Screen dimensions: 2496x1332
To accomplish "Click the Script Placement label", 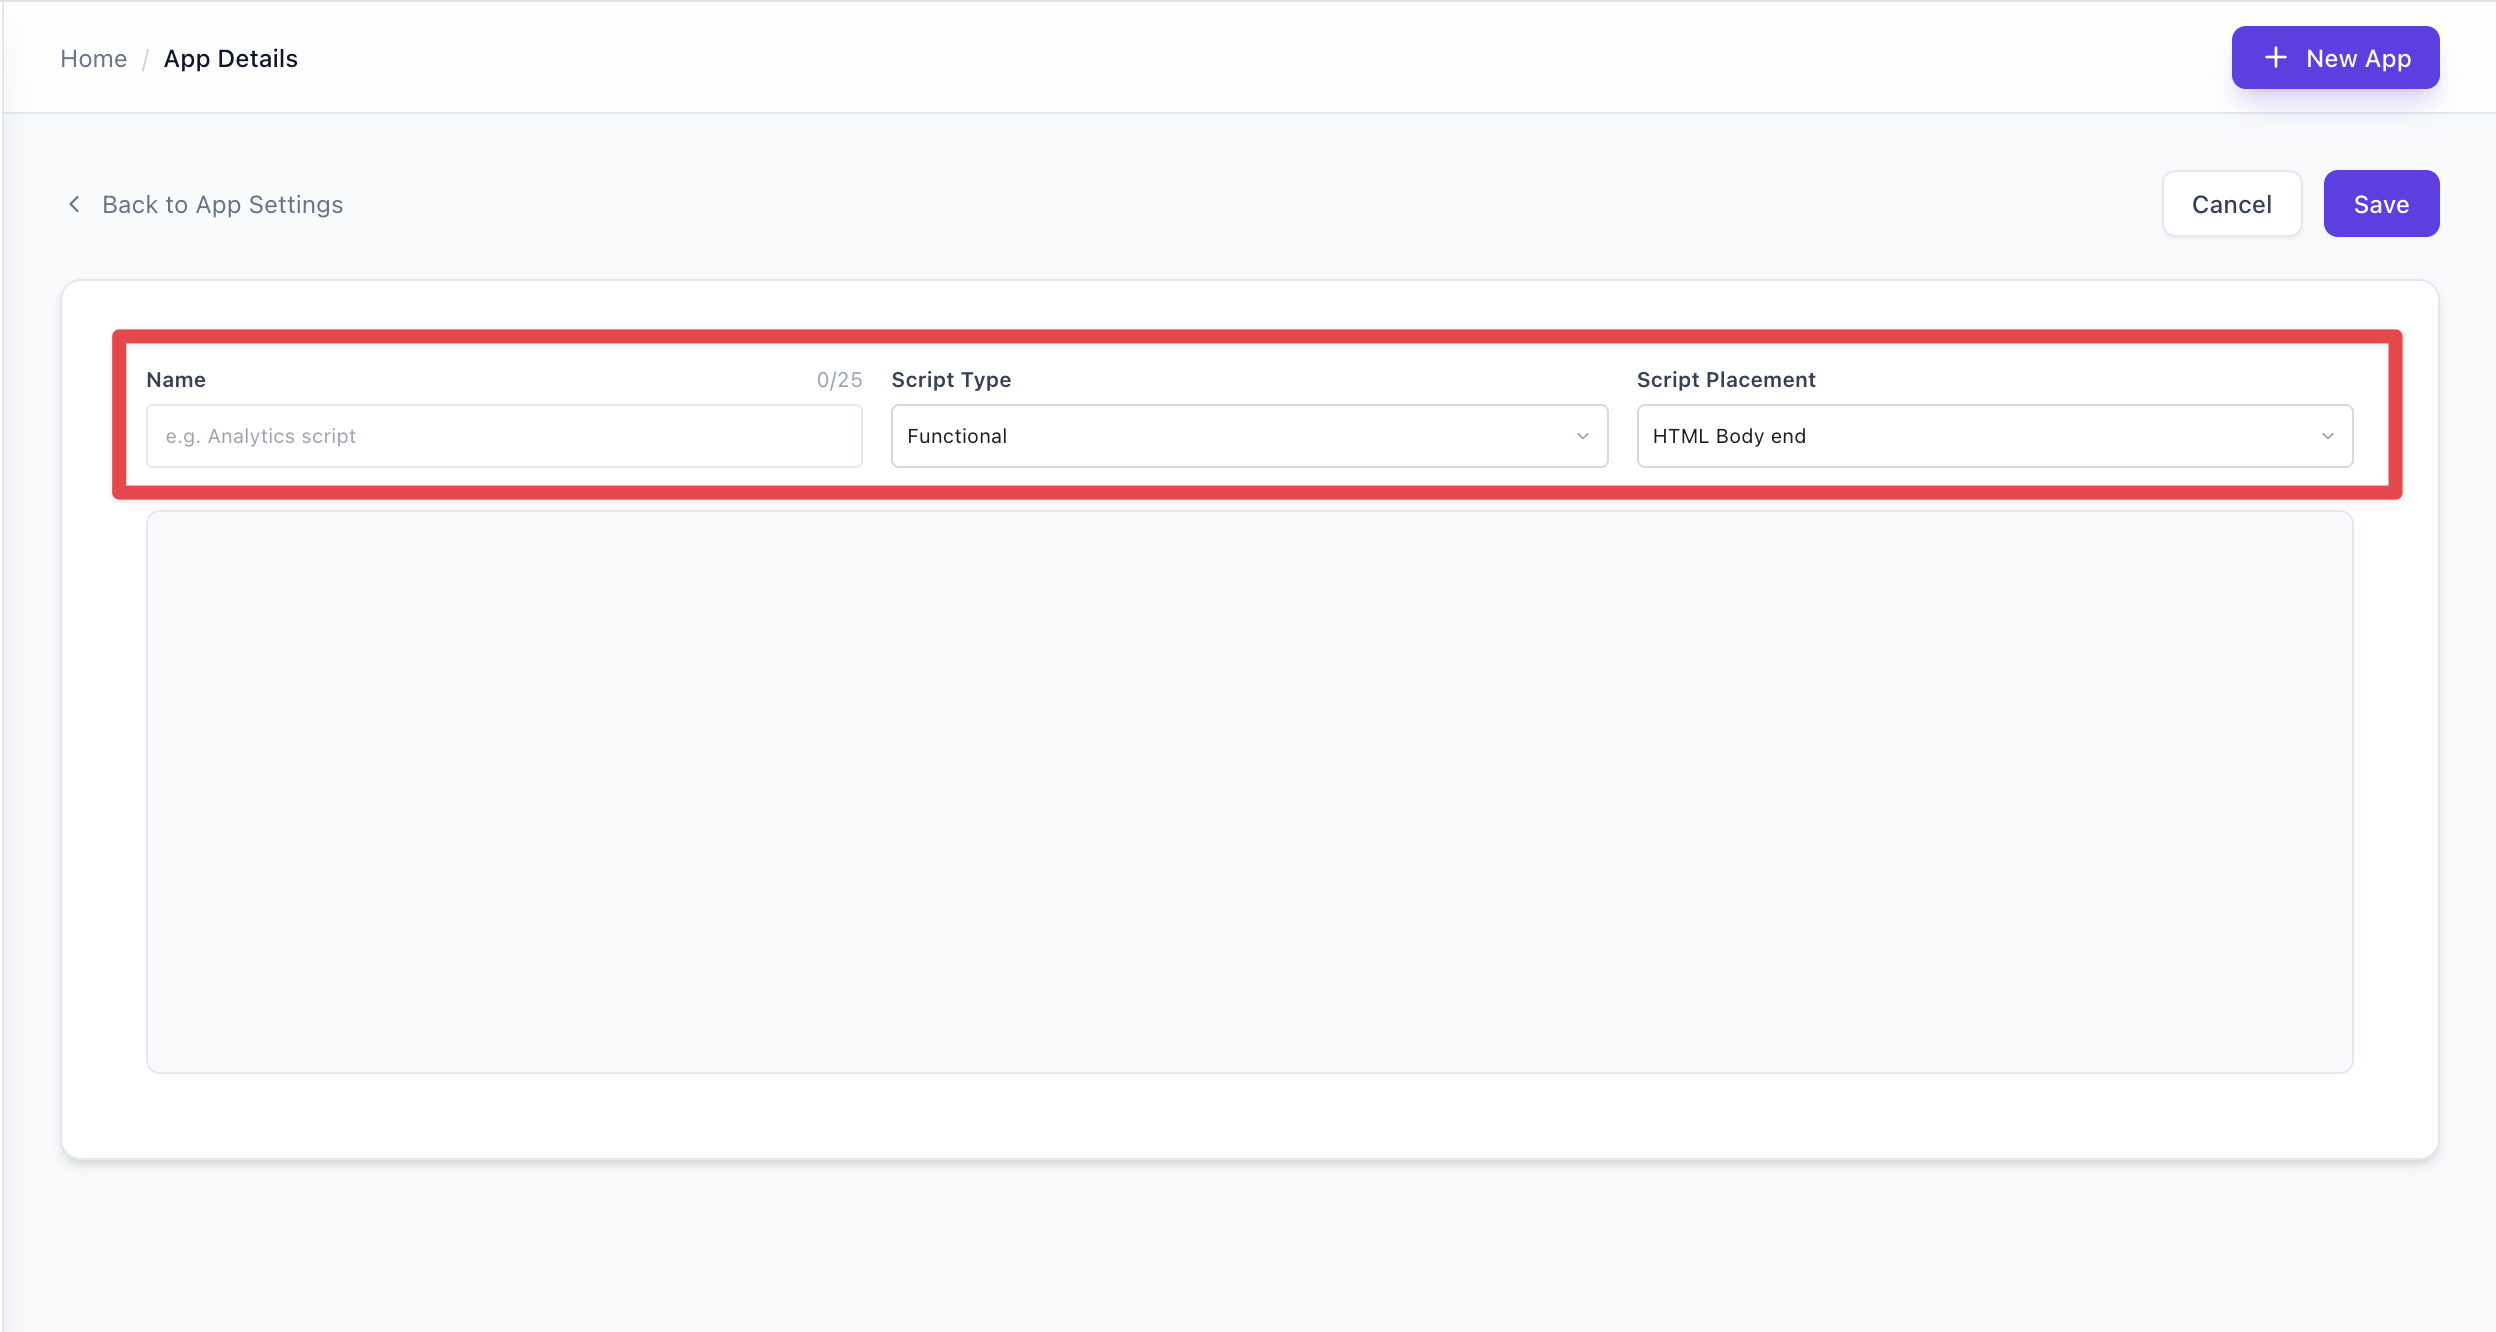I will [1725, 379].
